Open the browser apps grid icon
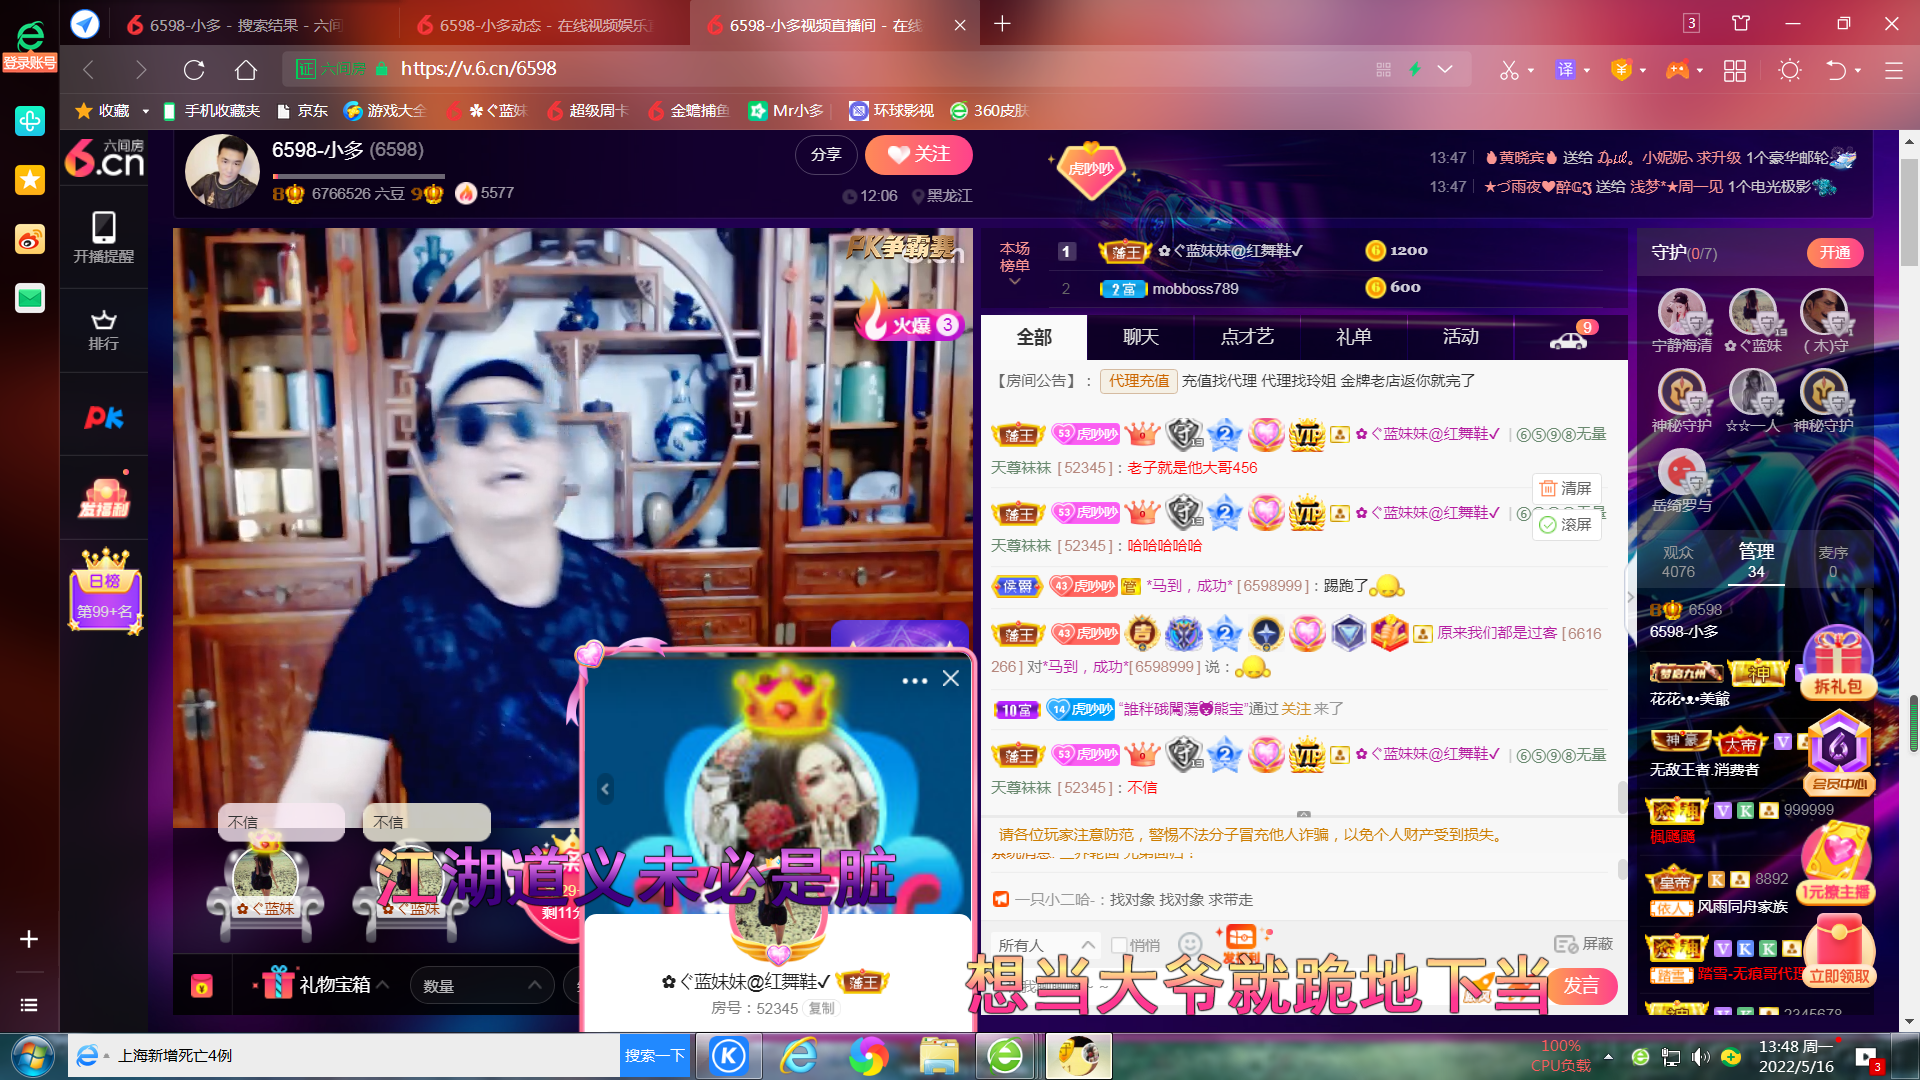The width and height of the screenshot is (1920, 1080). 1735,70
